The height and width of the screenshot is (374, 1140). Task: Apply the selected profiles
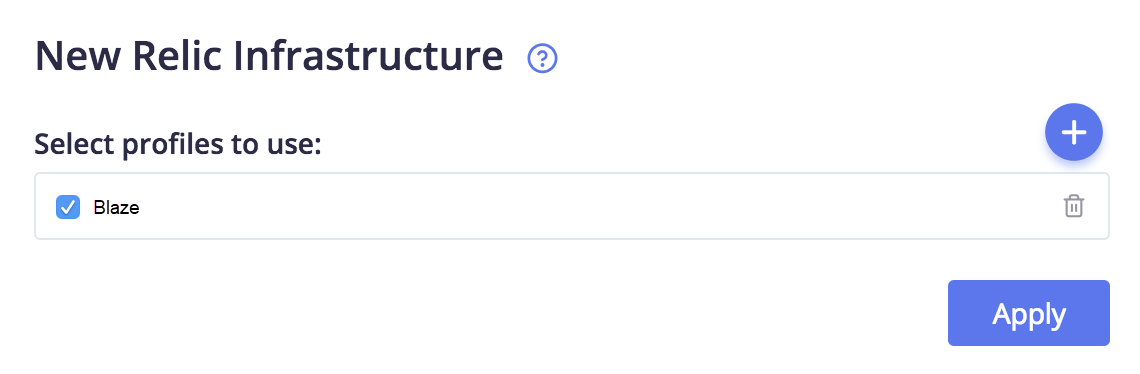click(x=1029, y=313)
